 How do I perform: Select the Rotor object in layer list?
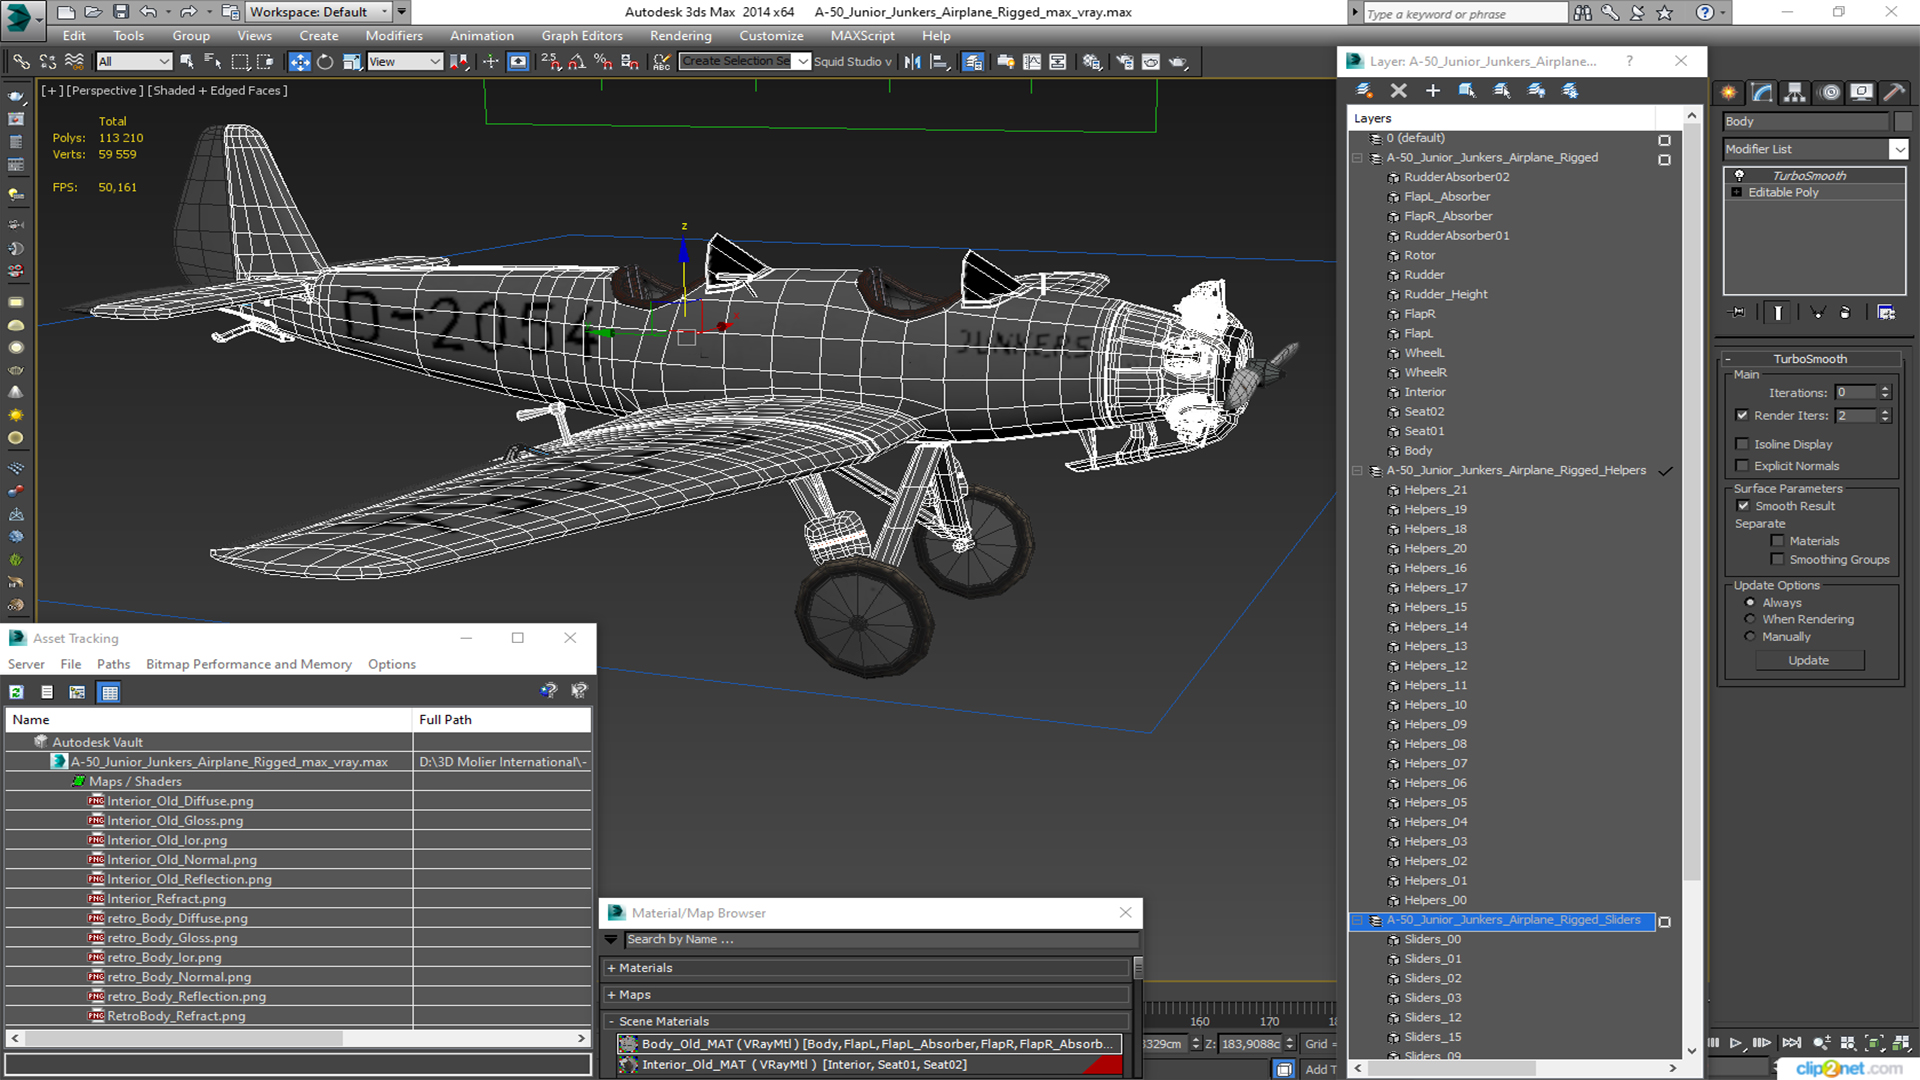point(1419,256)
